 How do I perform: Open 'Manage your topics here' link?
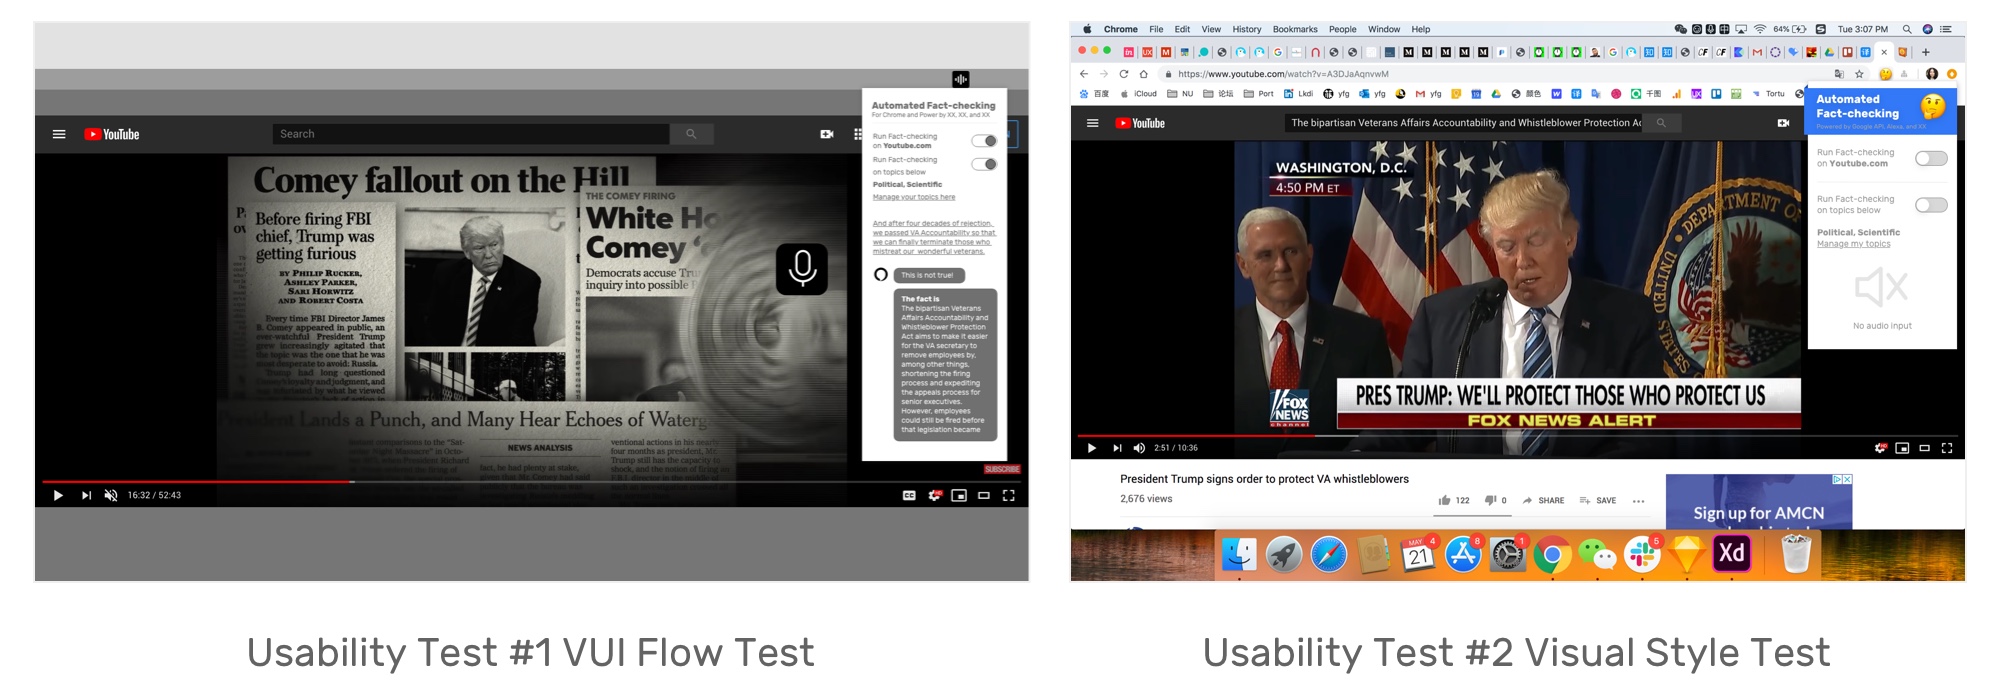[914, 197]
